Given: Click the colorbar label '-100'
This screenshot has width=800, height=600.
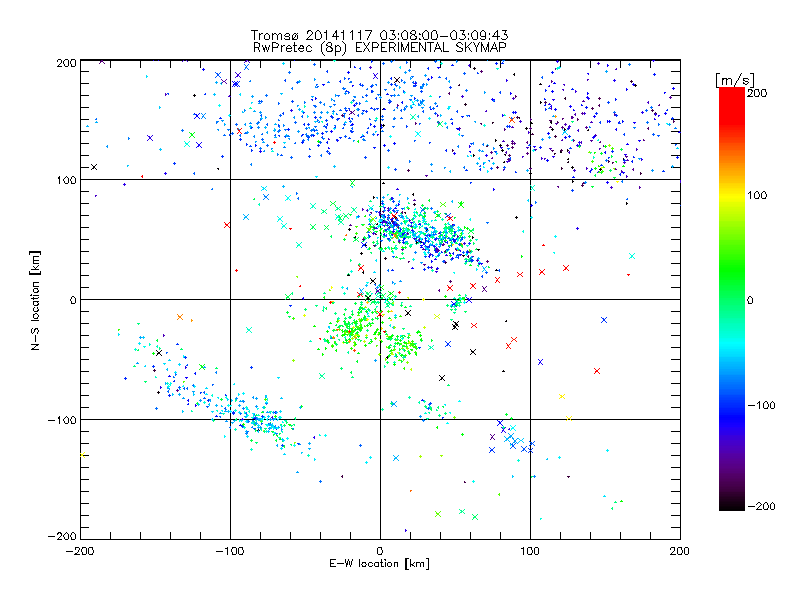Looking at the screenshot, I should click(761, 405).
